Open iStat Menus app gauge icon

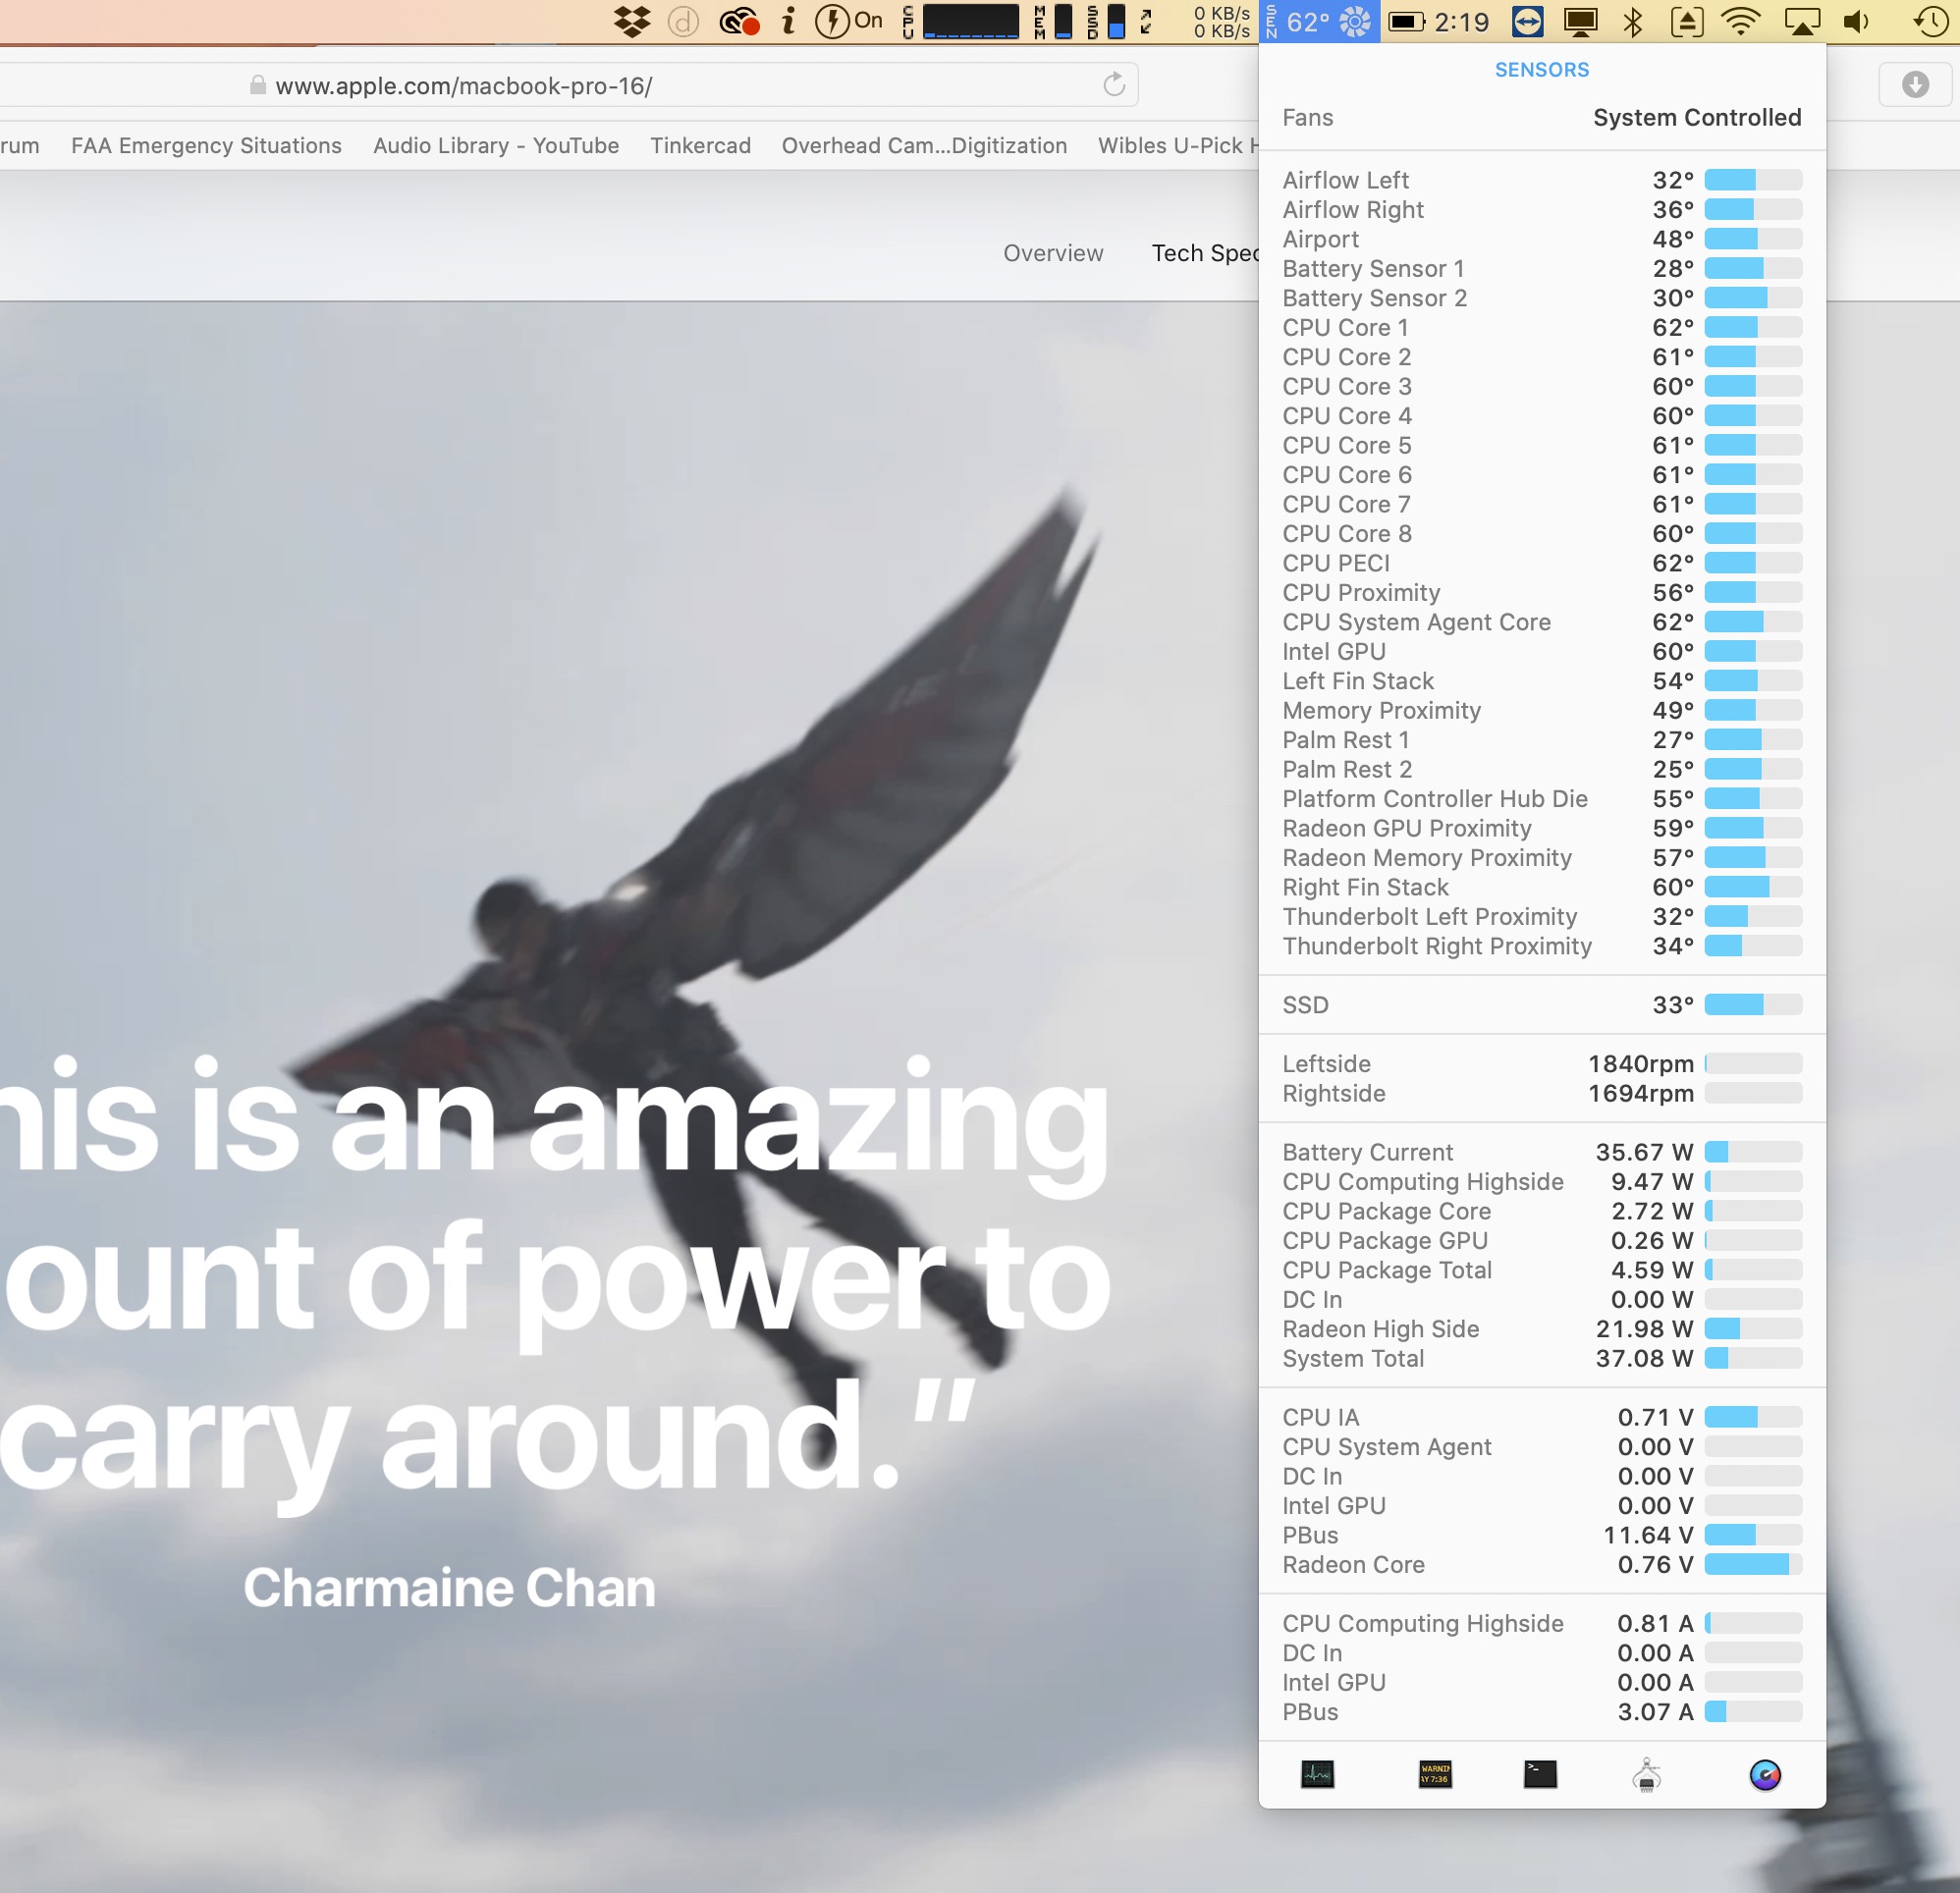(1764, 1775)
